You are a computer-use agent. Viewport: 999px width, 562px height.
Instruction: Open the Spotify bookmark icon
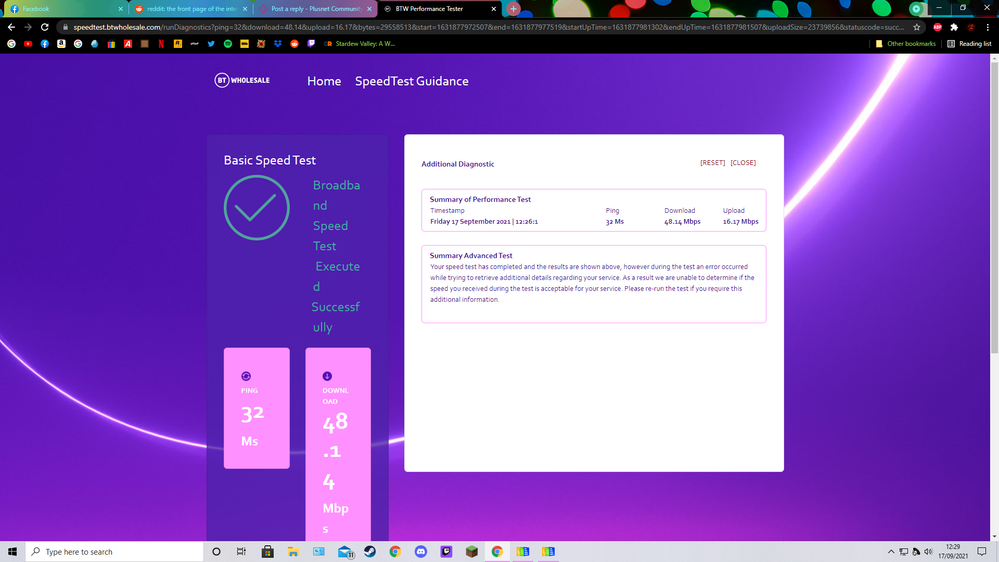(x=228, y=44)
